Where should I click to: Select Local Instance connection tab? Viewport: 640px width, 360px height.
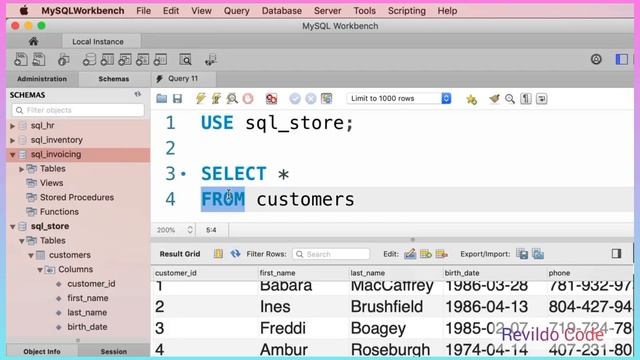click(x=98, y=42)
